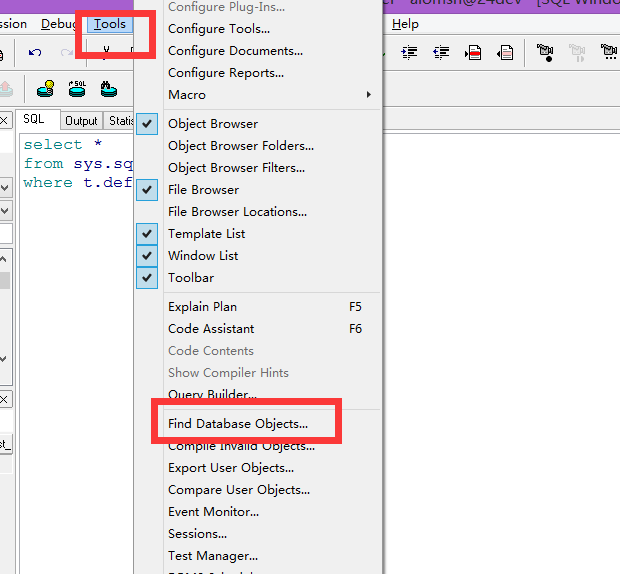Click the SQL editor text area
Screen dimensions: 620x574
point(77,352)
